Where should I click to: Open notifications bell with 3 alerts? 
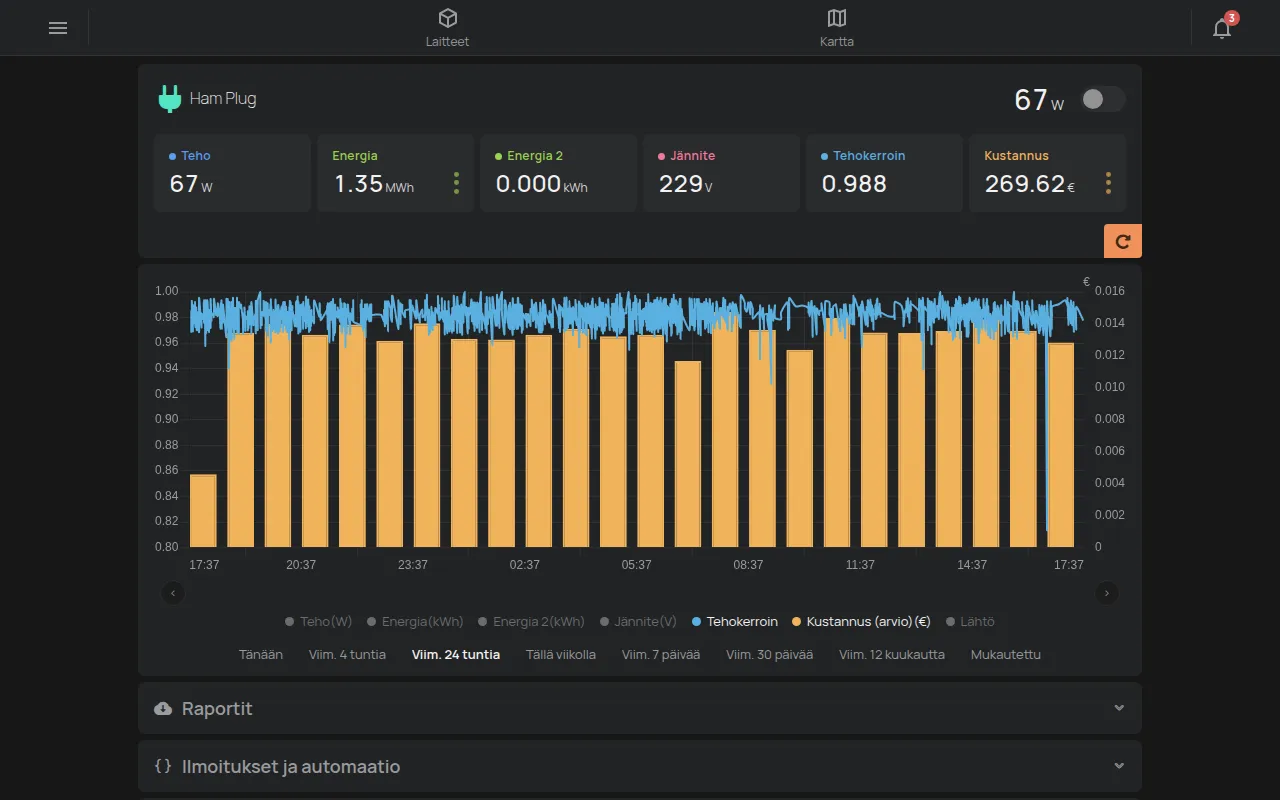[x=1222, y=28]
